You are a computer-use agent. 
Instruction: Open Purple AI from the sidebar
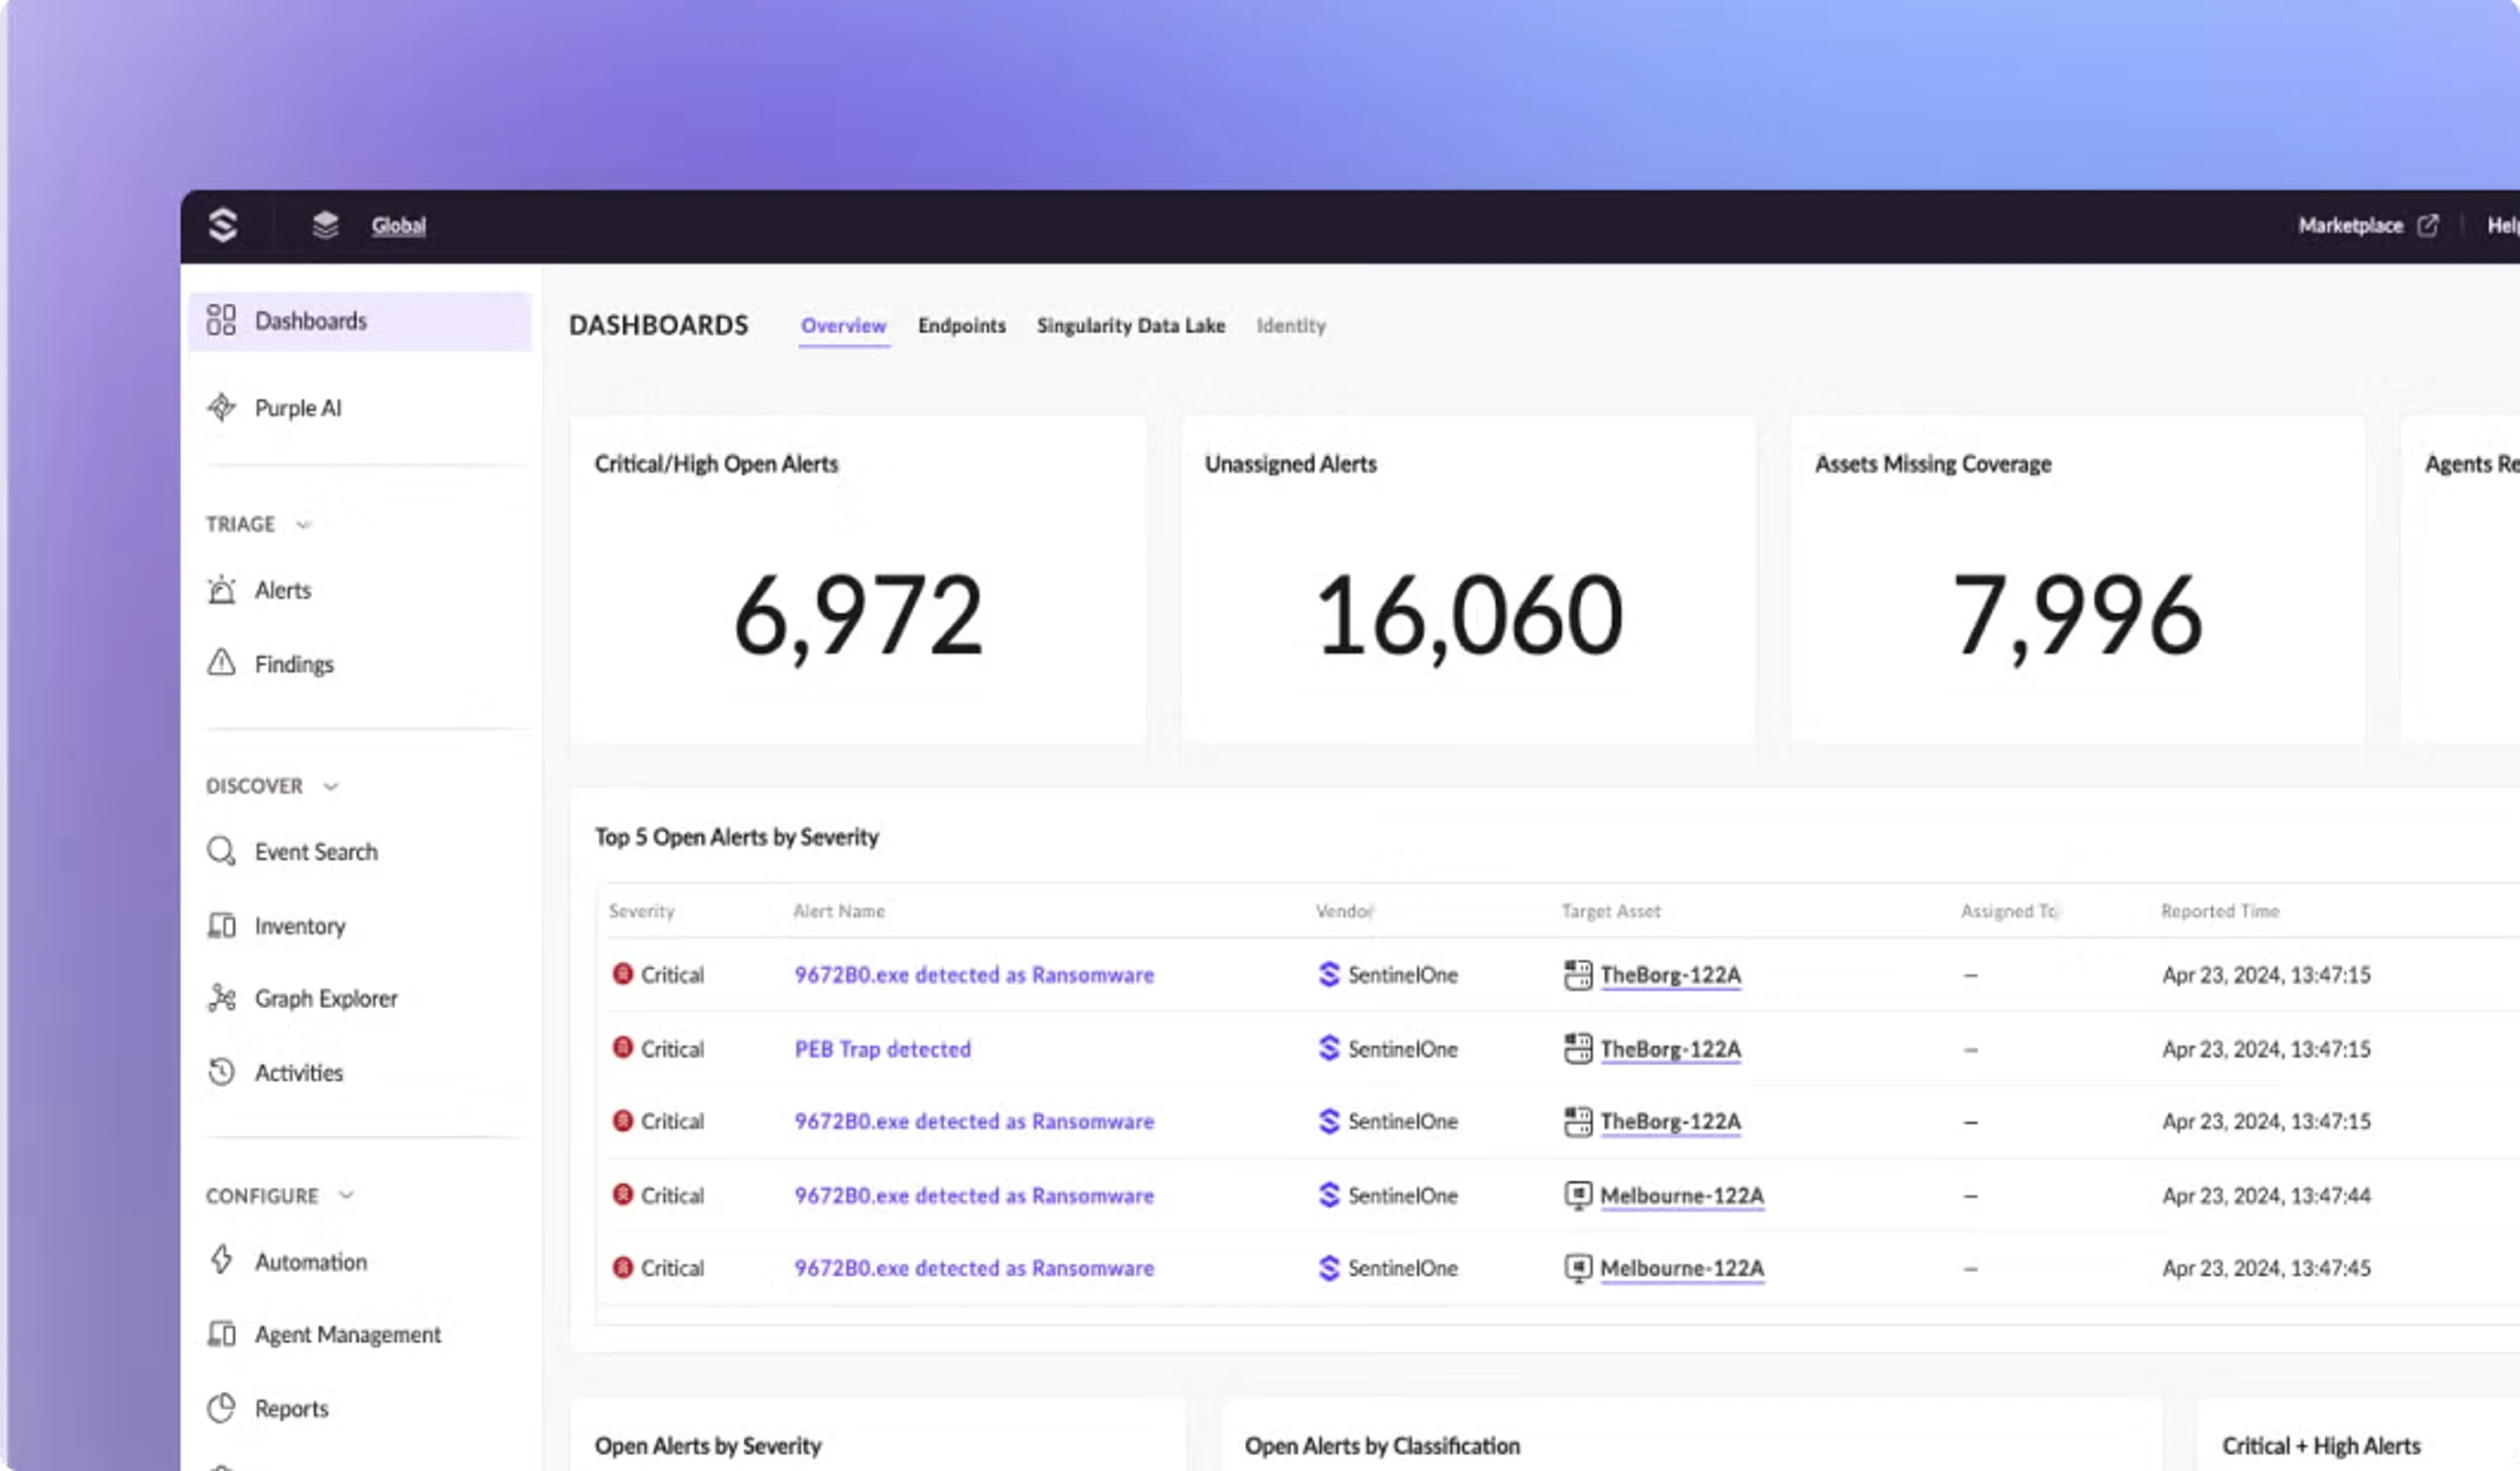pos(298,408)
